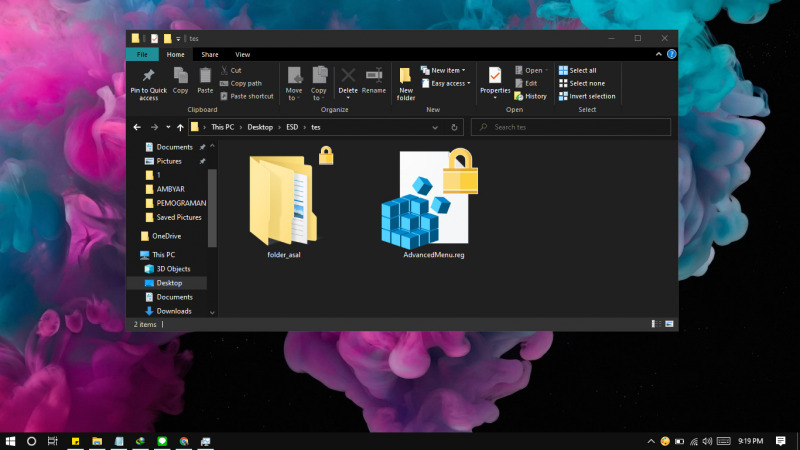This screenshot has height=450, width=800.
Task: Click Select none
Action: point(582,83)
